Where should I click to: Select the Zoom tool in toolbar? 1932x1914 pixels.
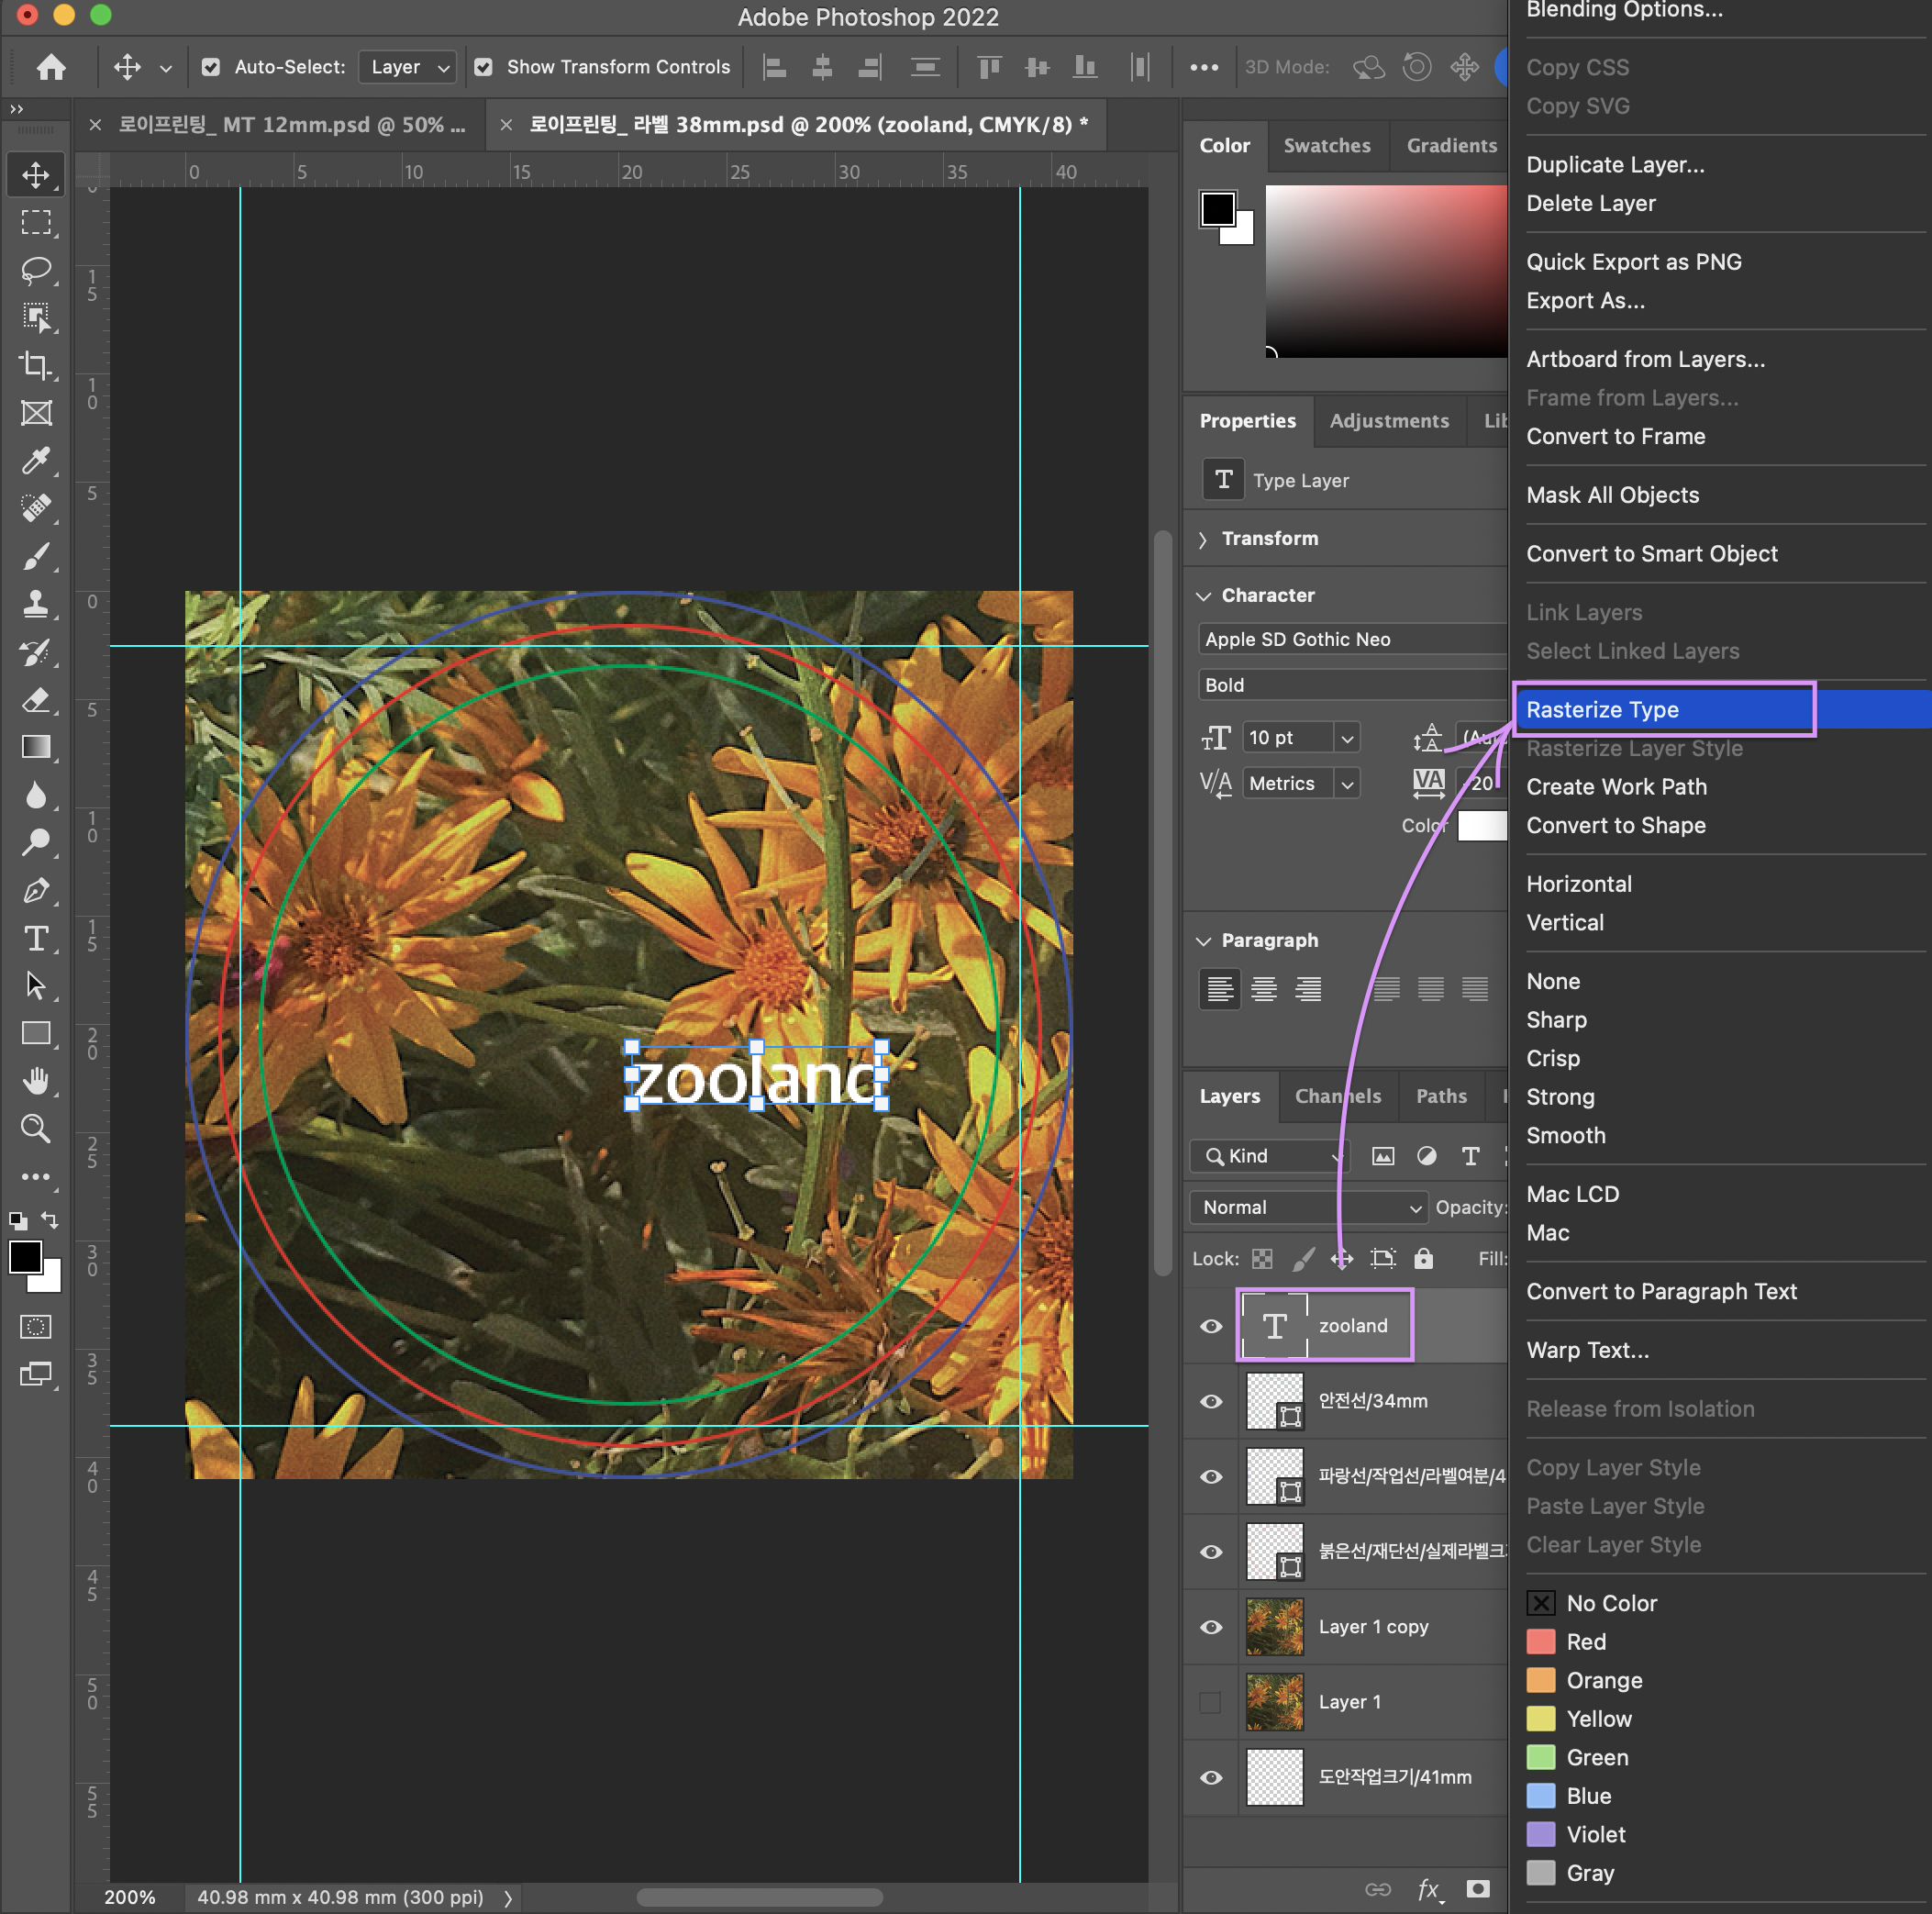pos(36,1129)
